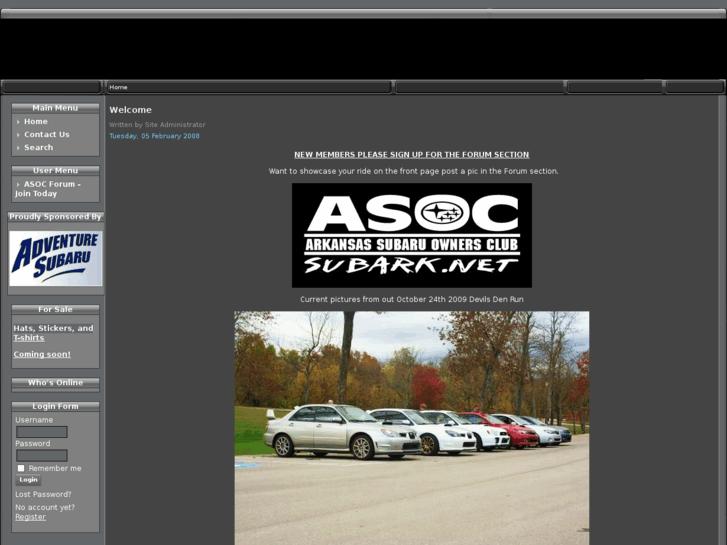The image size is (727, 545).
Task: Click the Register link
Action: point(30,517)
